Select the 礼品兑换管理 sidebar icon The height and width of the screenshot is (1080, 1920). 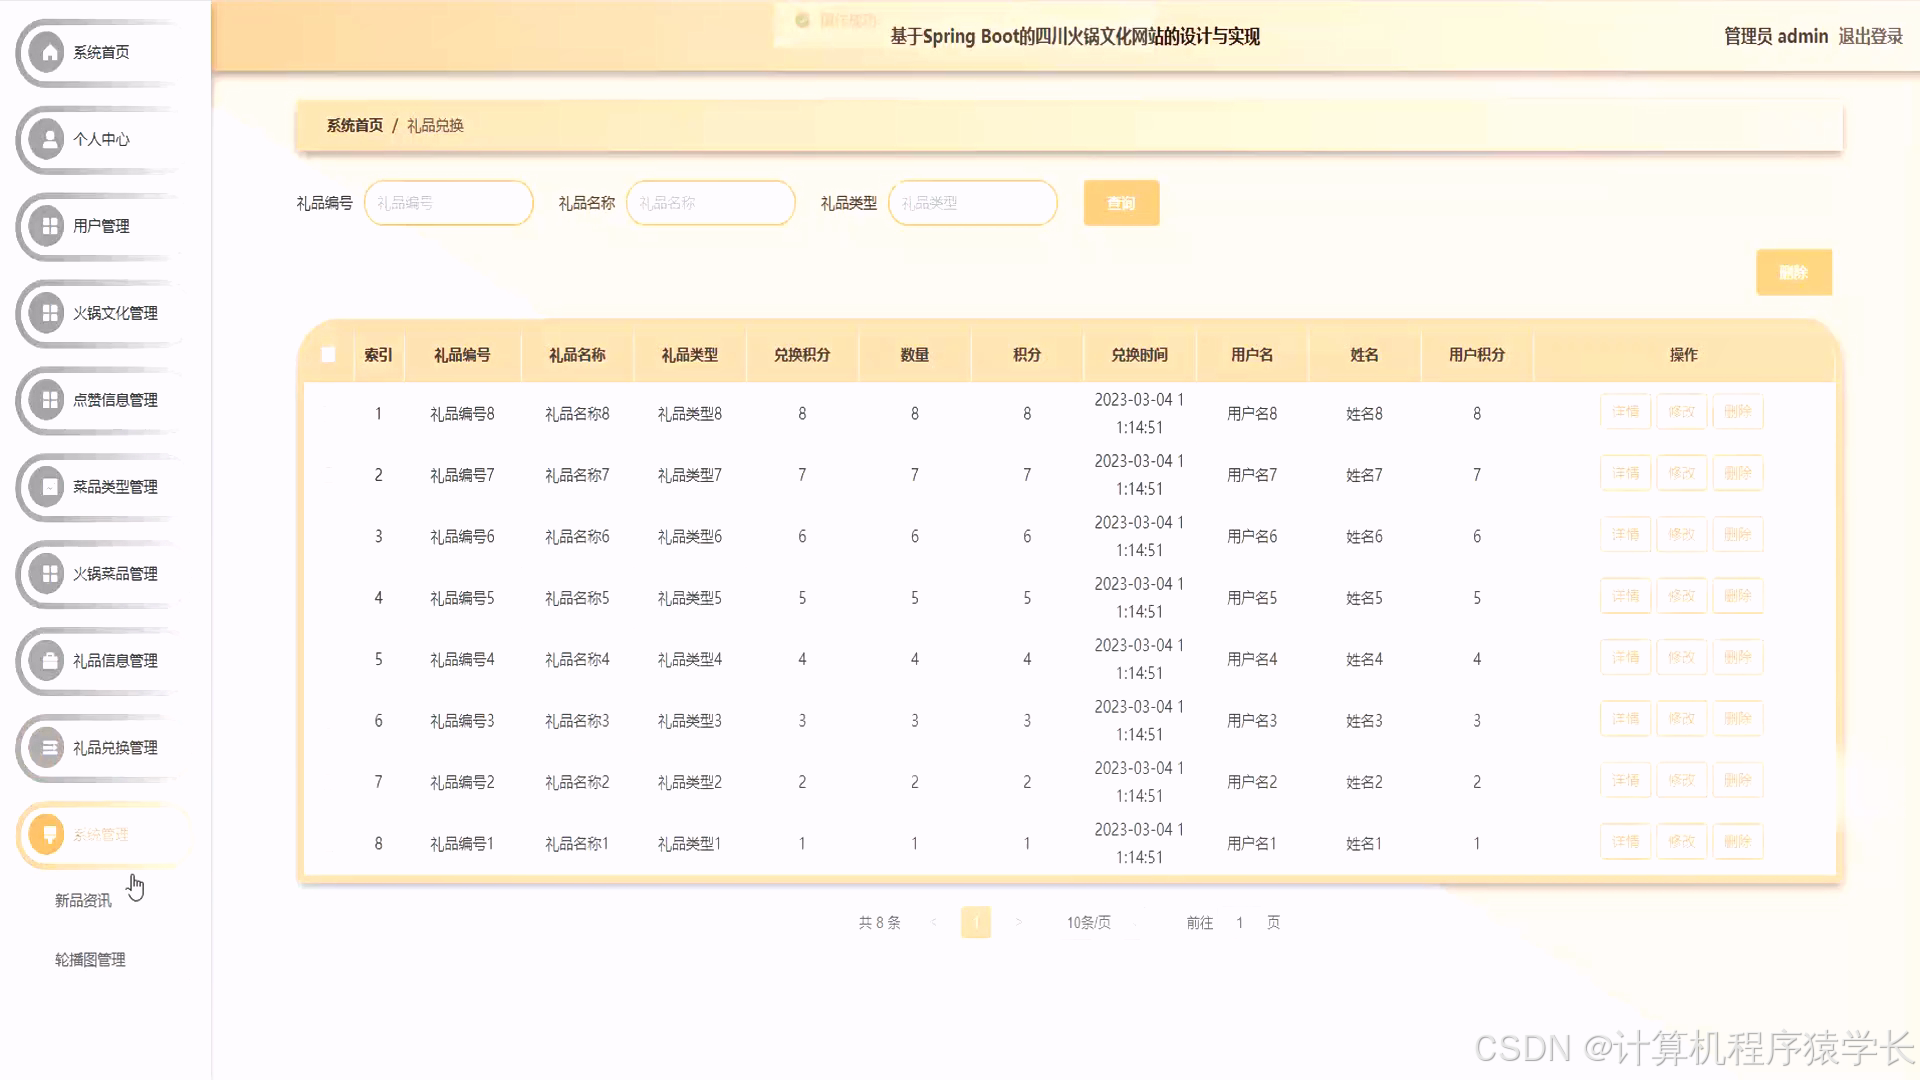pos(46,747)
